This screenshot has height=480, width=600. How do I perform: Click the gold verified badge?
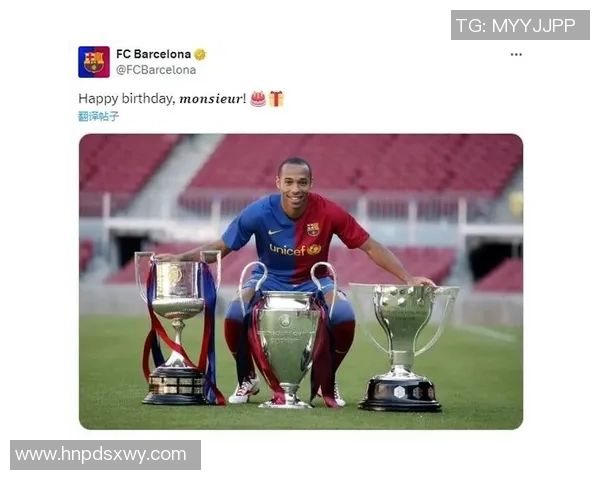click(200, 54)
